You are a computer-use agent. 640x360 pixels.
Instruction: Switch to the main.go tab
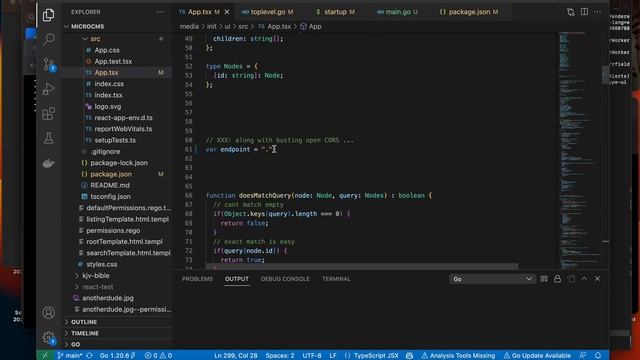(398, 12)
